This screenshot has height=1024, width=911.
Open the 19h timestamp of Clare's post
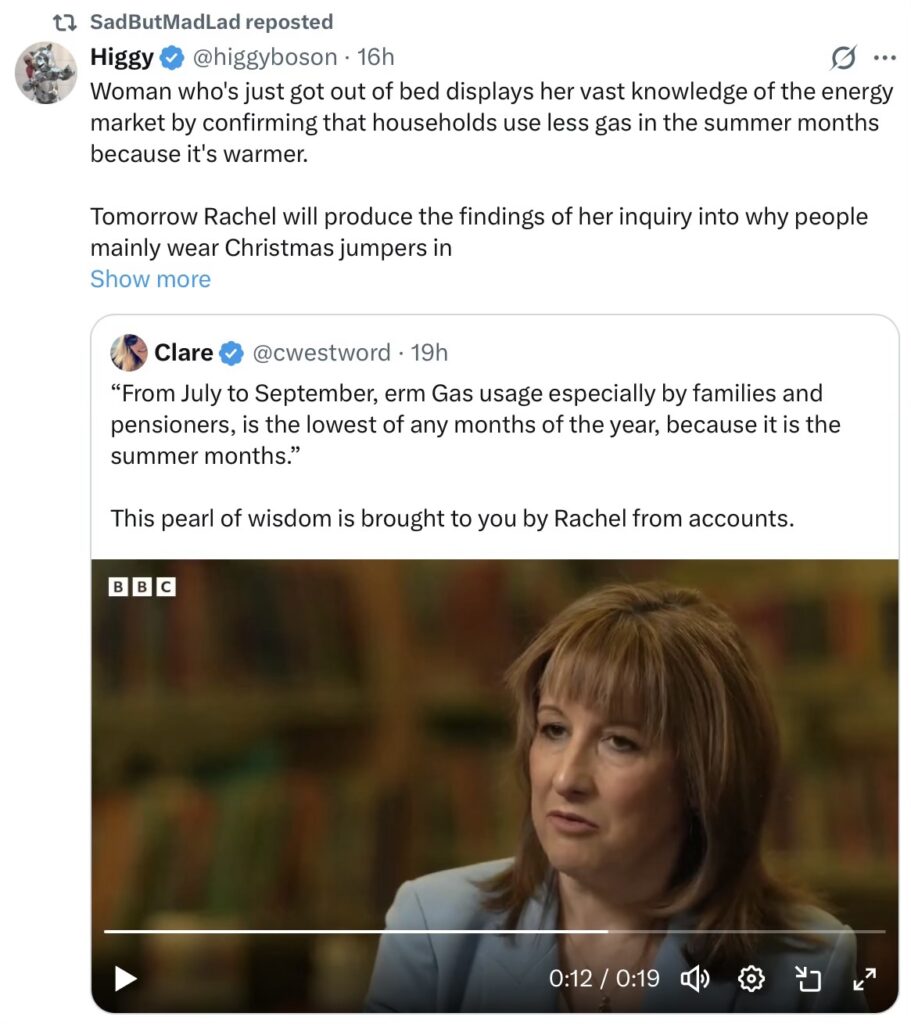click(x=430, y=352)
